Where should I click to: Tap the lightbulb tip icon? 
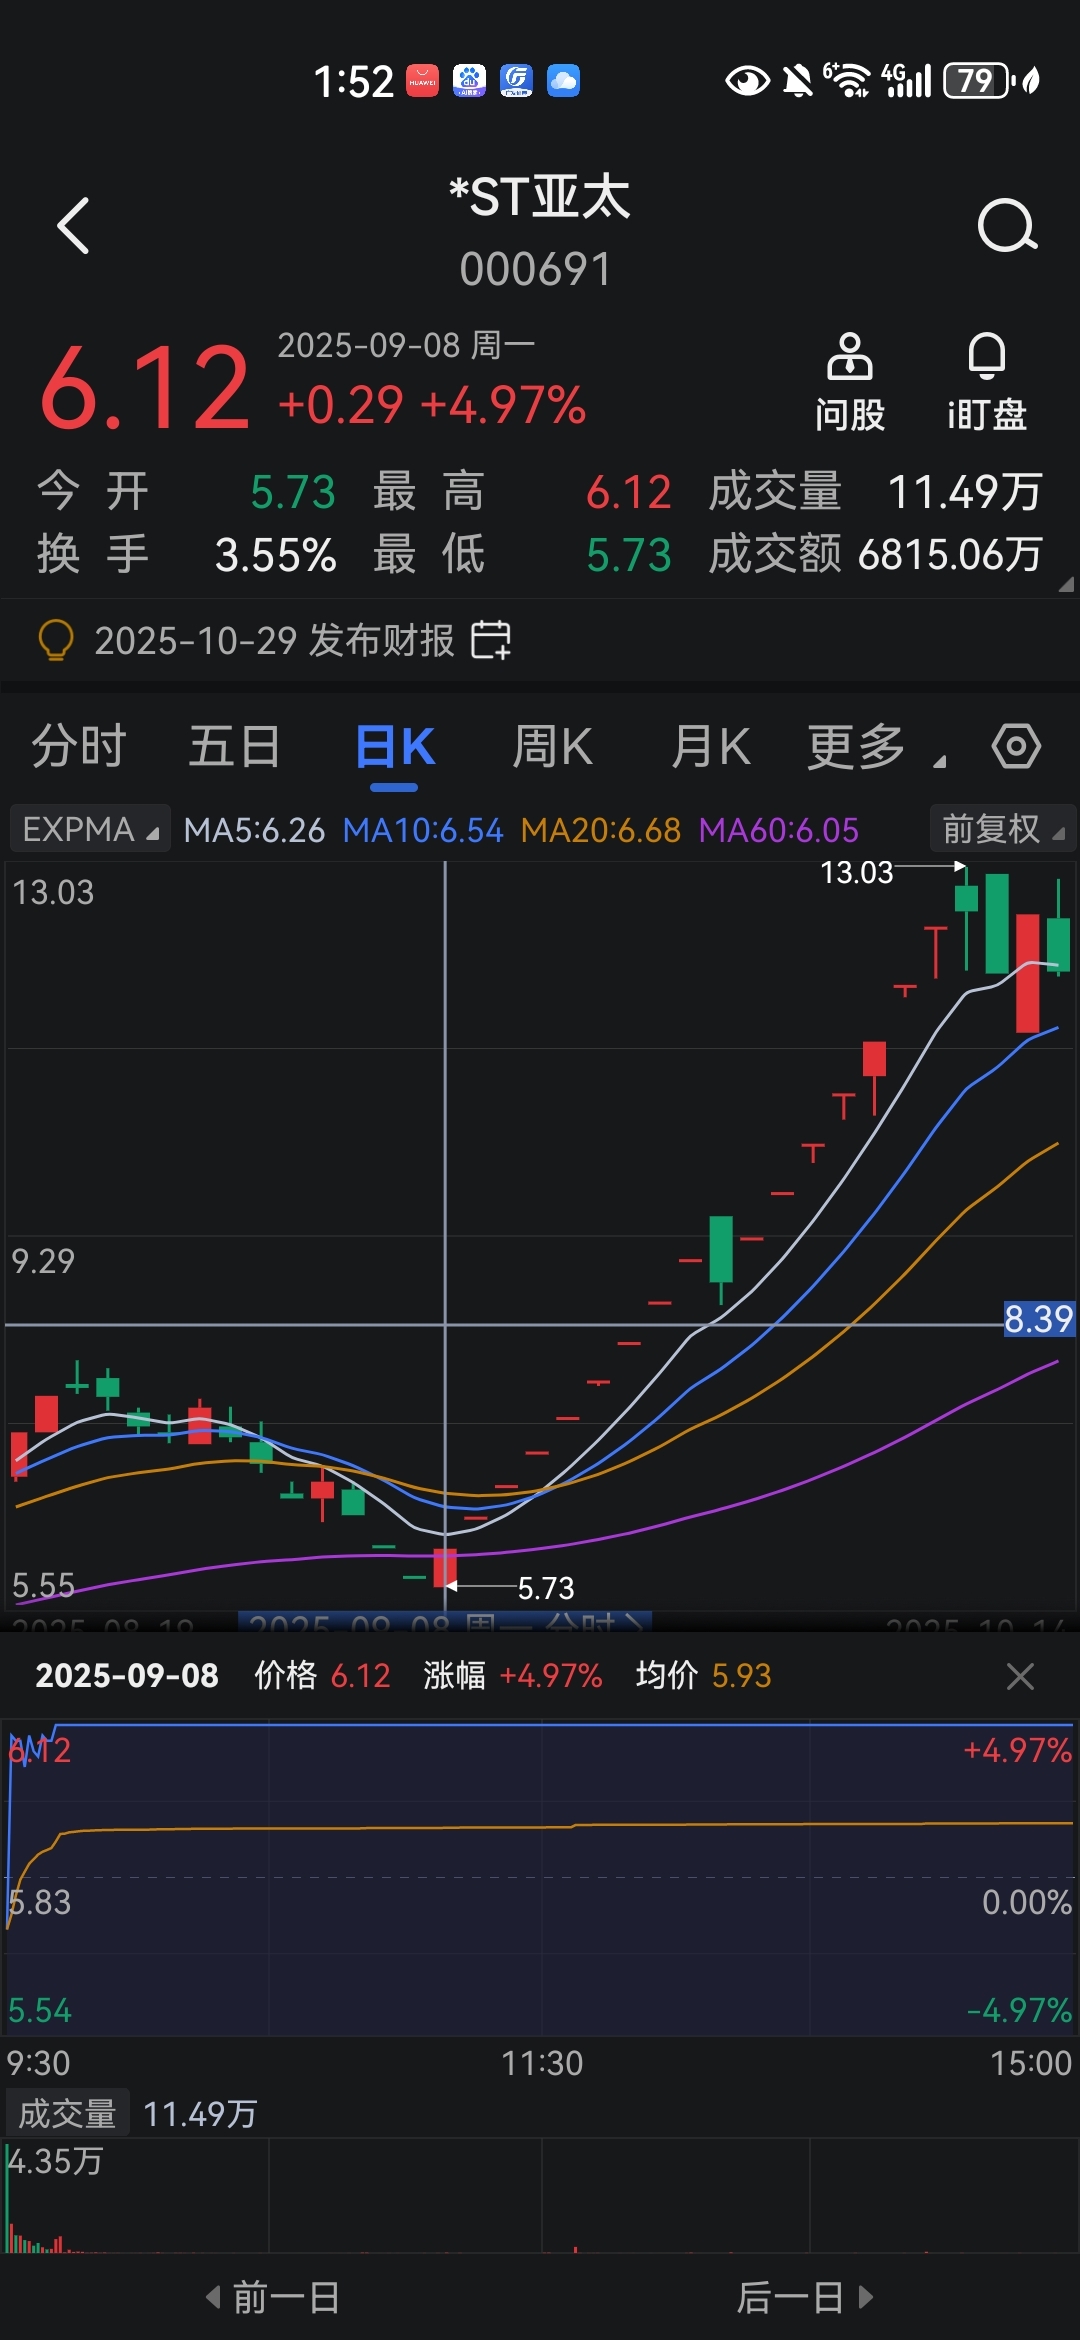[x=56, y=640]
